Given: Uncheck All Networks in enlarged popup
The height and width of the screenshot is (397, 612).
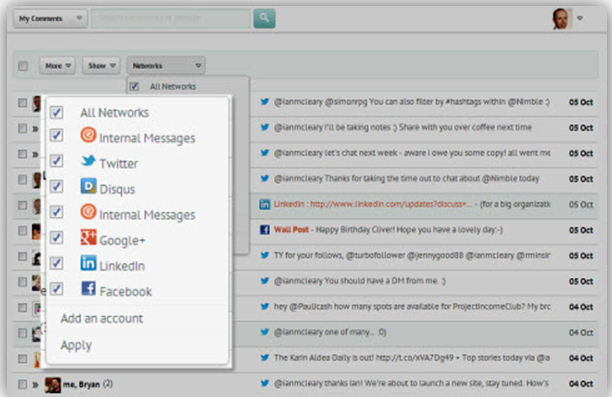Looking at the screenshot, I should pos(57,112).
